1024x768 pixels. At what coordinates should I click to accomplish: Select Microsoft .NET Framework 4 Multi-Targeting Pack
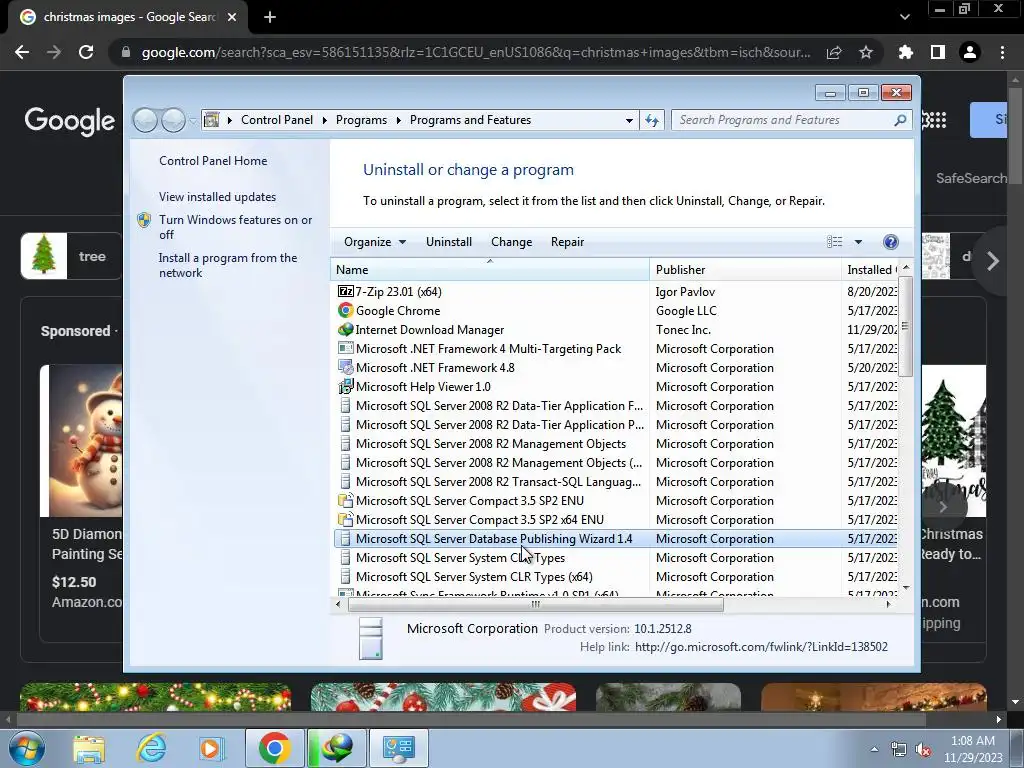615,349
